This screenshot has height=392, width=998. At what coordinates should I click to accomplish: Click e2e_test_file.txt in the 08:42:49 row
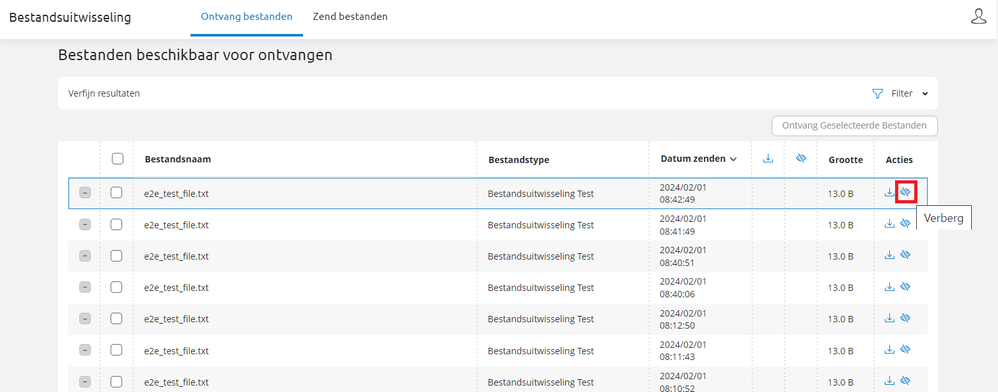click(x=176, y=193)
